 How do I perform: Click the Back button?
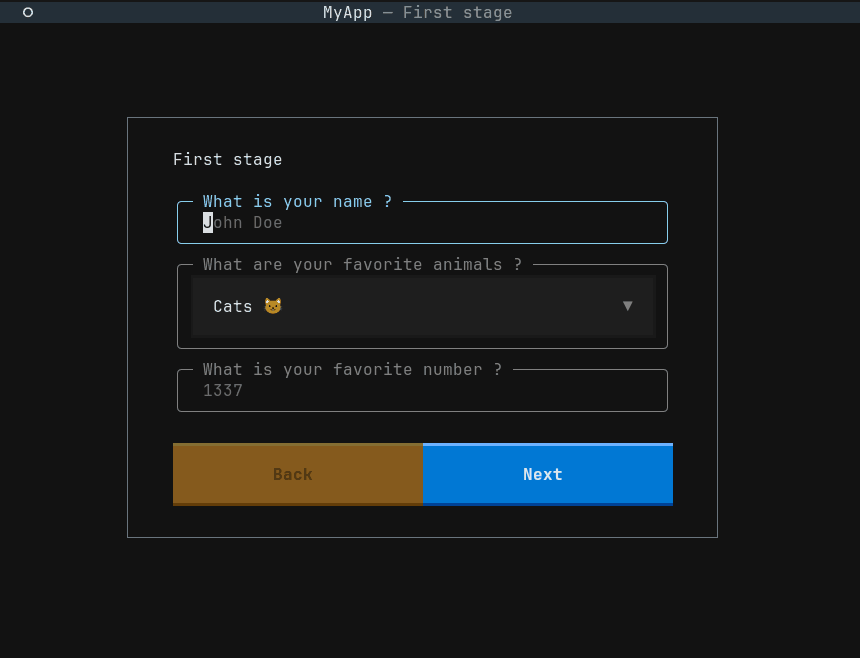[298, 474]
